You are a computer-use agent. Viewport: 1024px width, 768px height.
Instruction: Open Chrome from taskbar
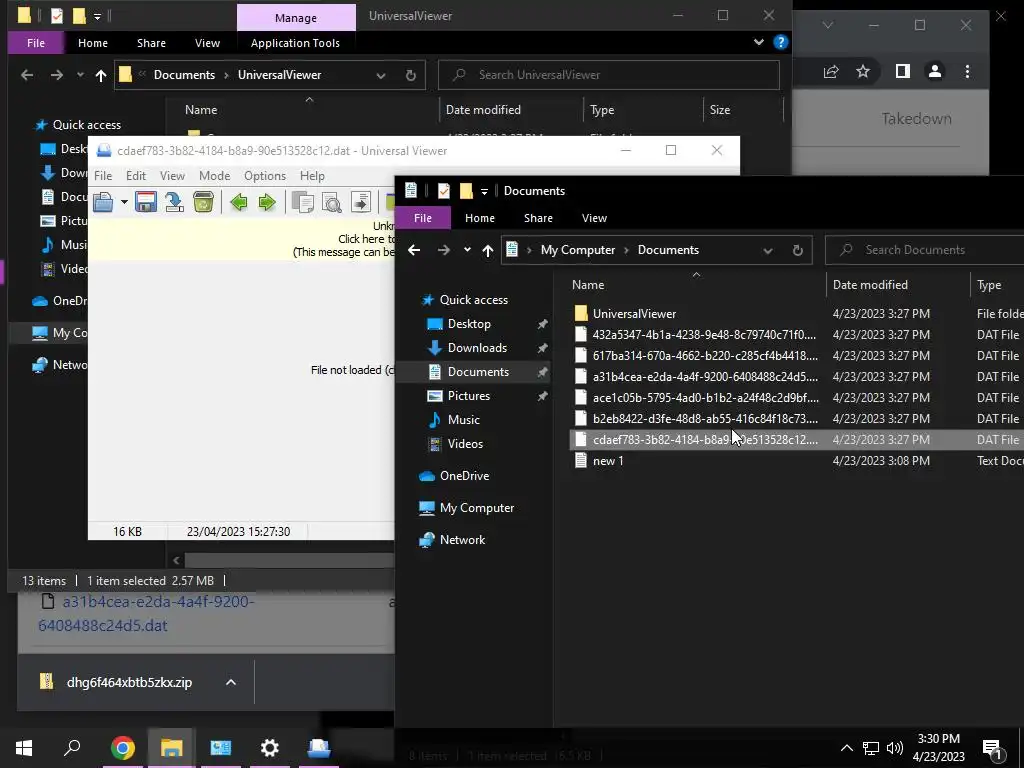pos(122,748)
